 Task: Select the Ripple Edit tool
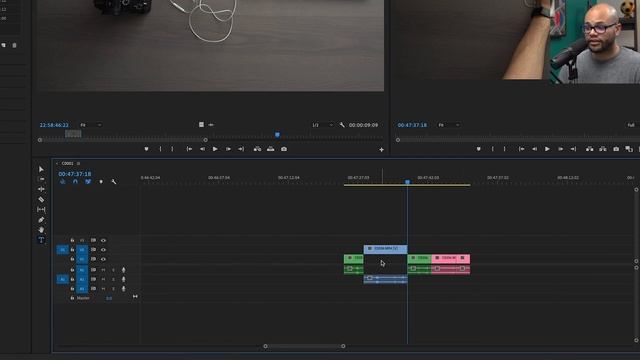point(41,189)
